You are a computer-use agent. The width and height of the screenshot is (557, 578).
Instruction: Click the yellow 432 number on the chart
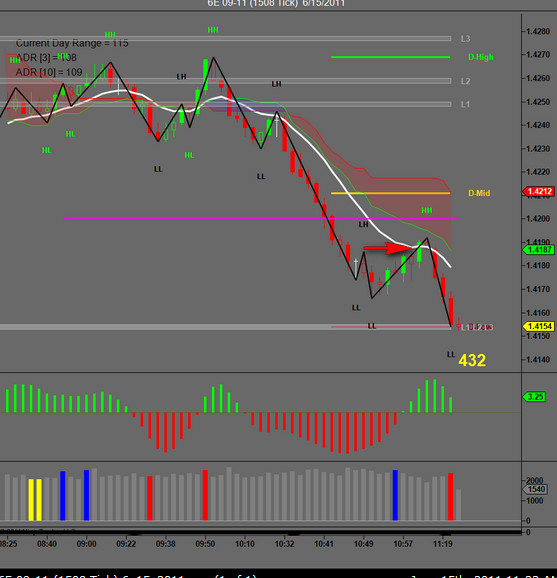472,360
